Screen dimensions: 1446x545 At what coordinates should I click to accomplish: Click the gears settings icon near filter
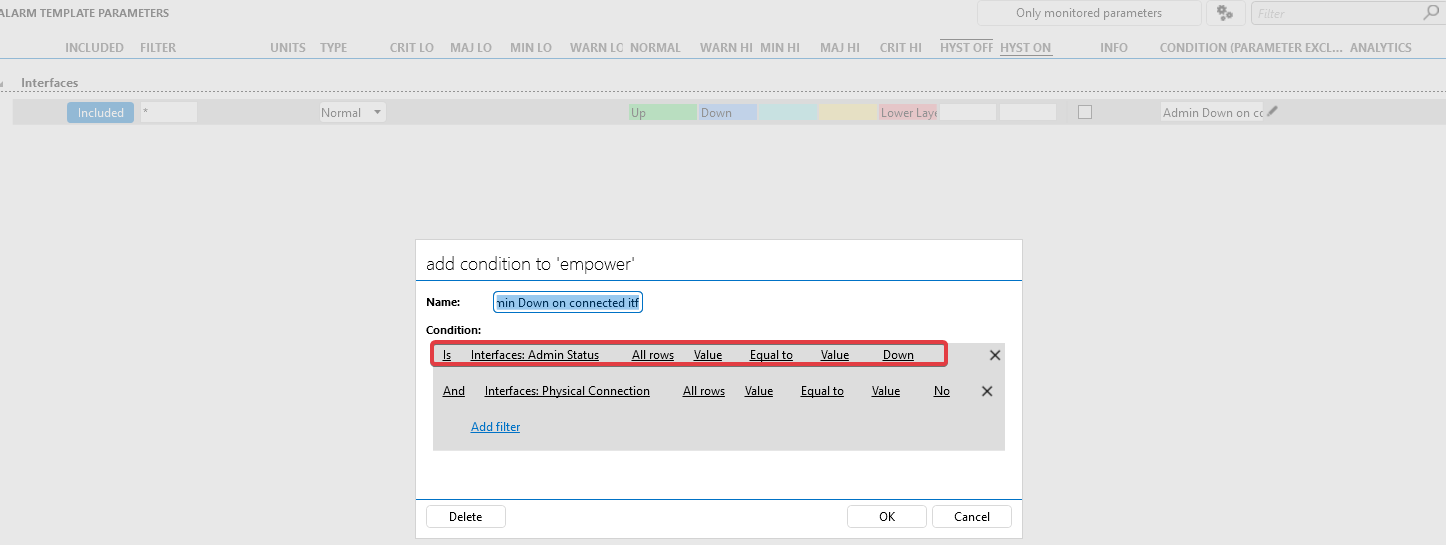(x=1225, y=13)
